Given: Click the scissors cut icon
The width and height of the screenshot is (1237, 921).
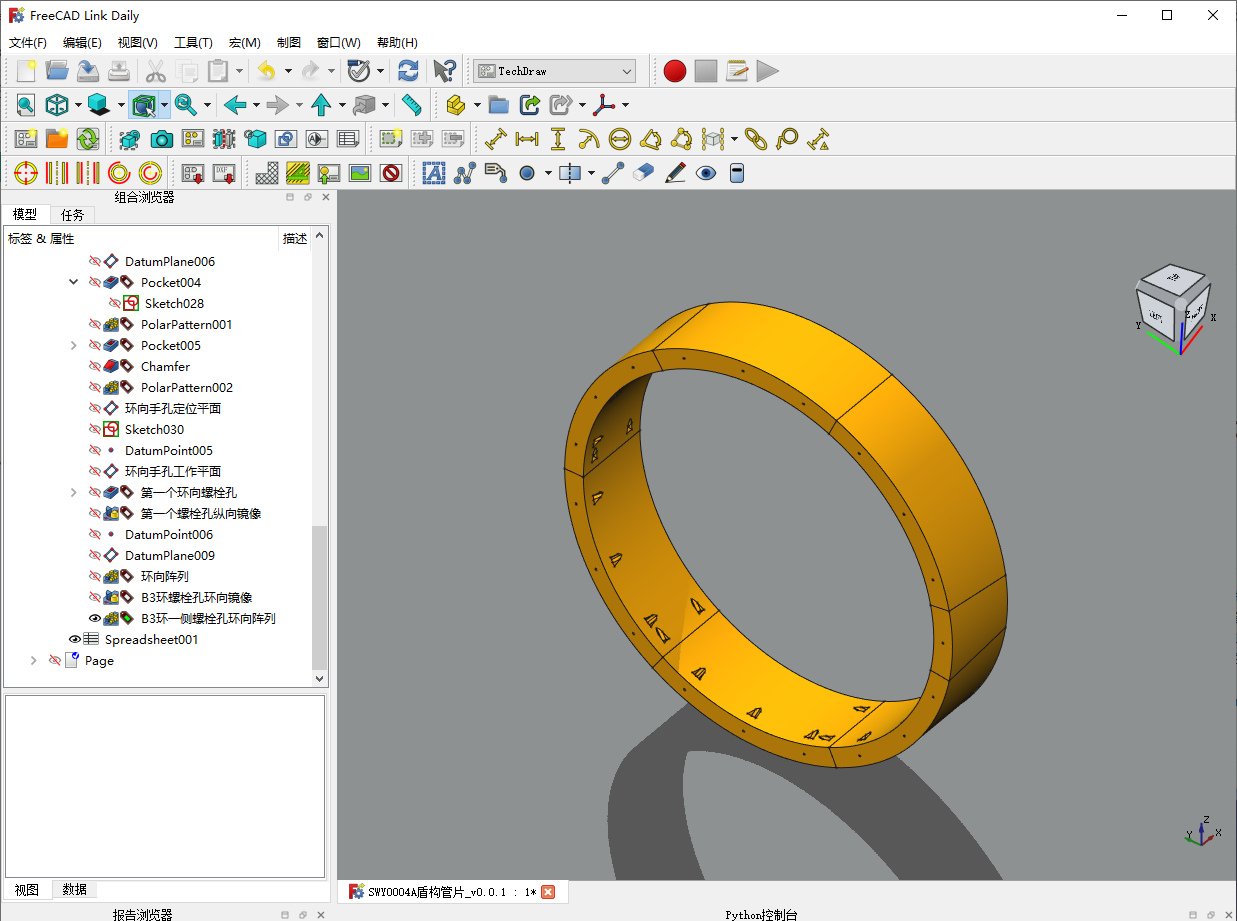Looking at the screenshot, I should point(155,71).
